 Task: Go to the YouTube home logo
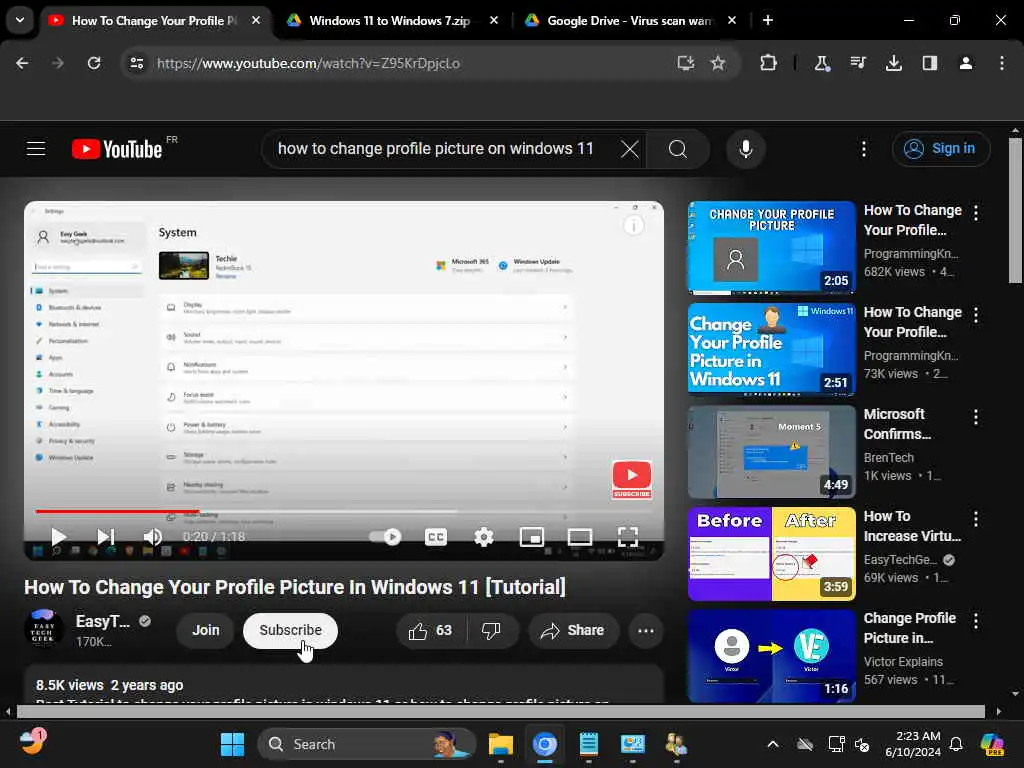118,149
